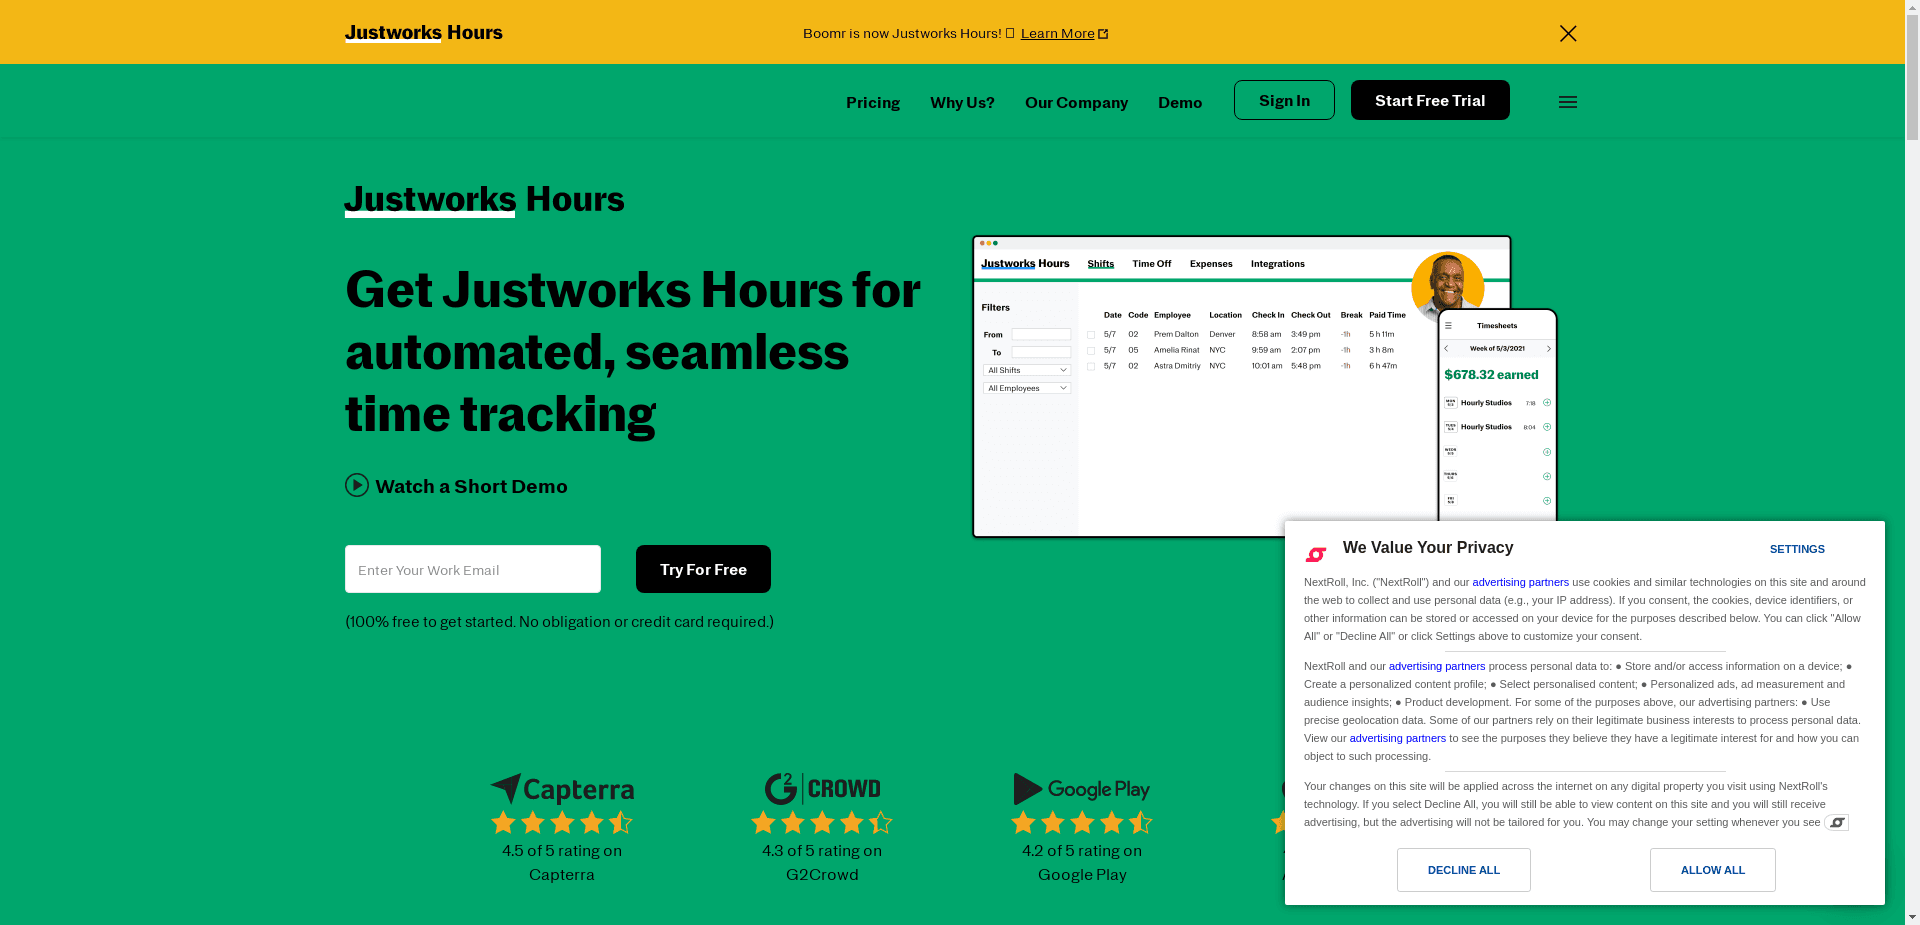Advance to next week with the right chevron
The height and width of the screenshot is (925, 1920).
[x=1548, y=349]
